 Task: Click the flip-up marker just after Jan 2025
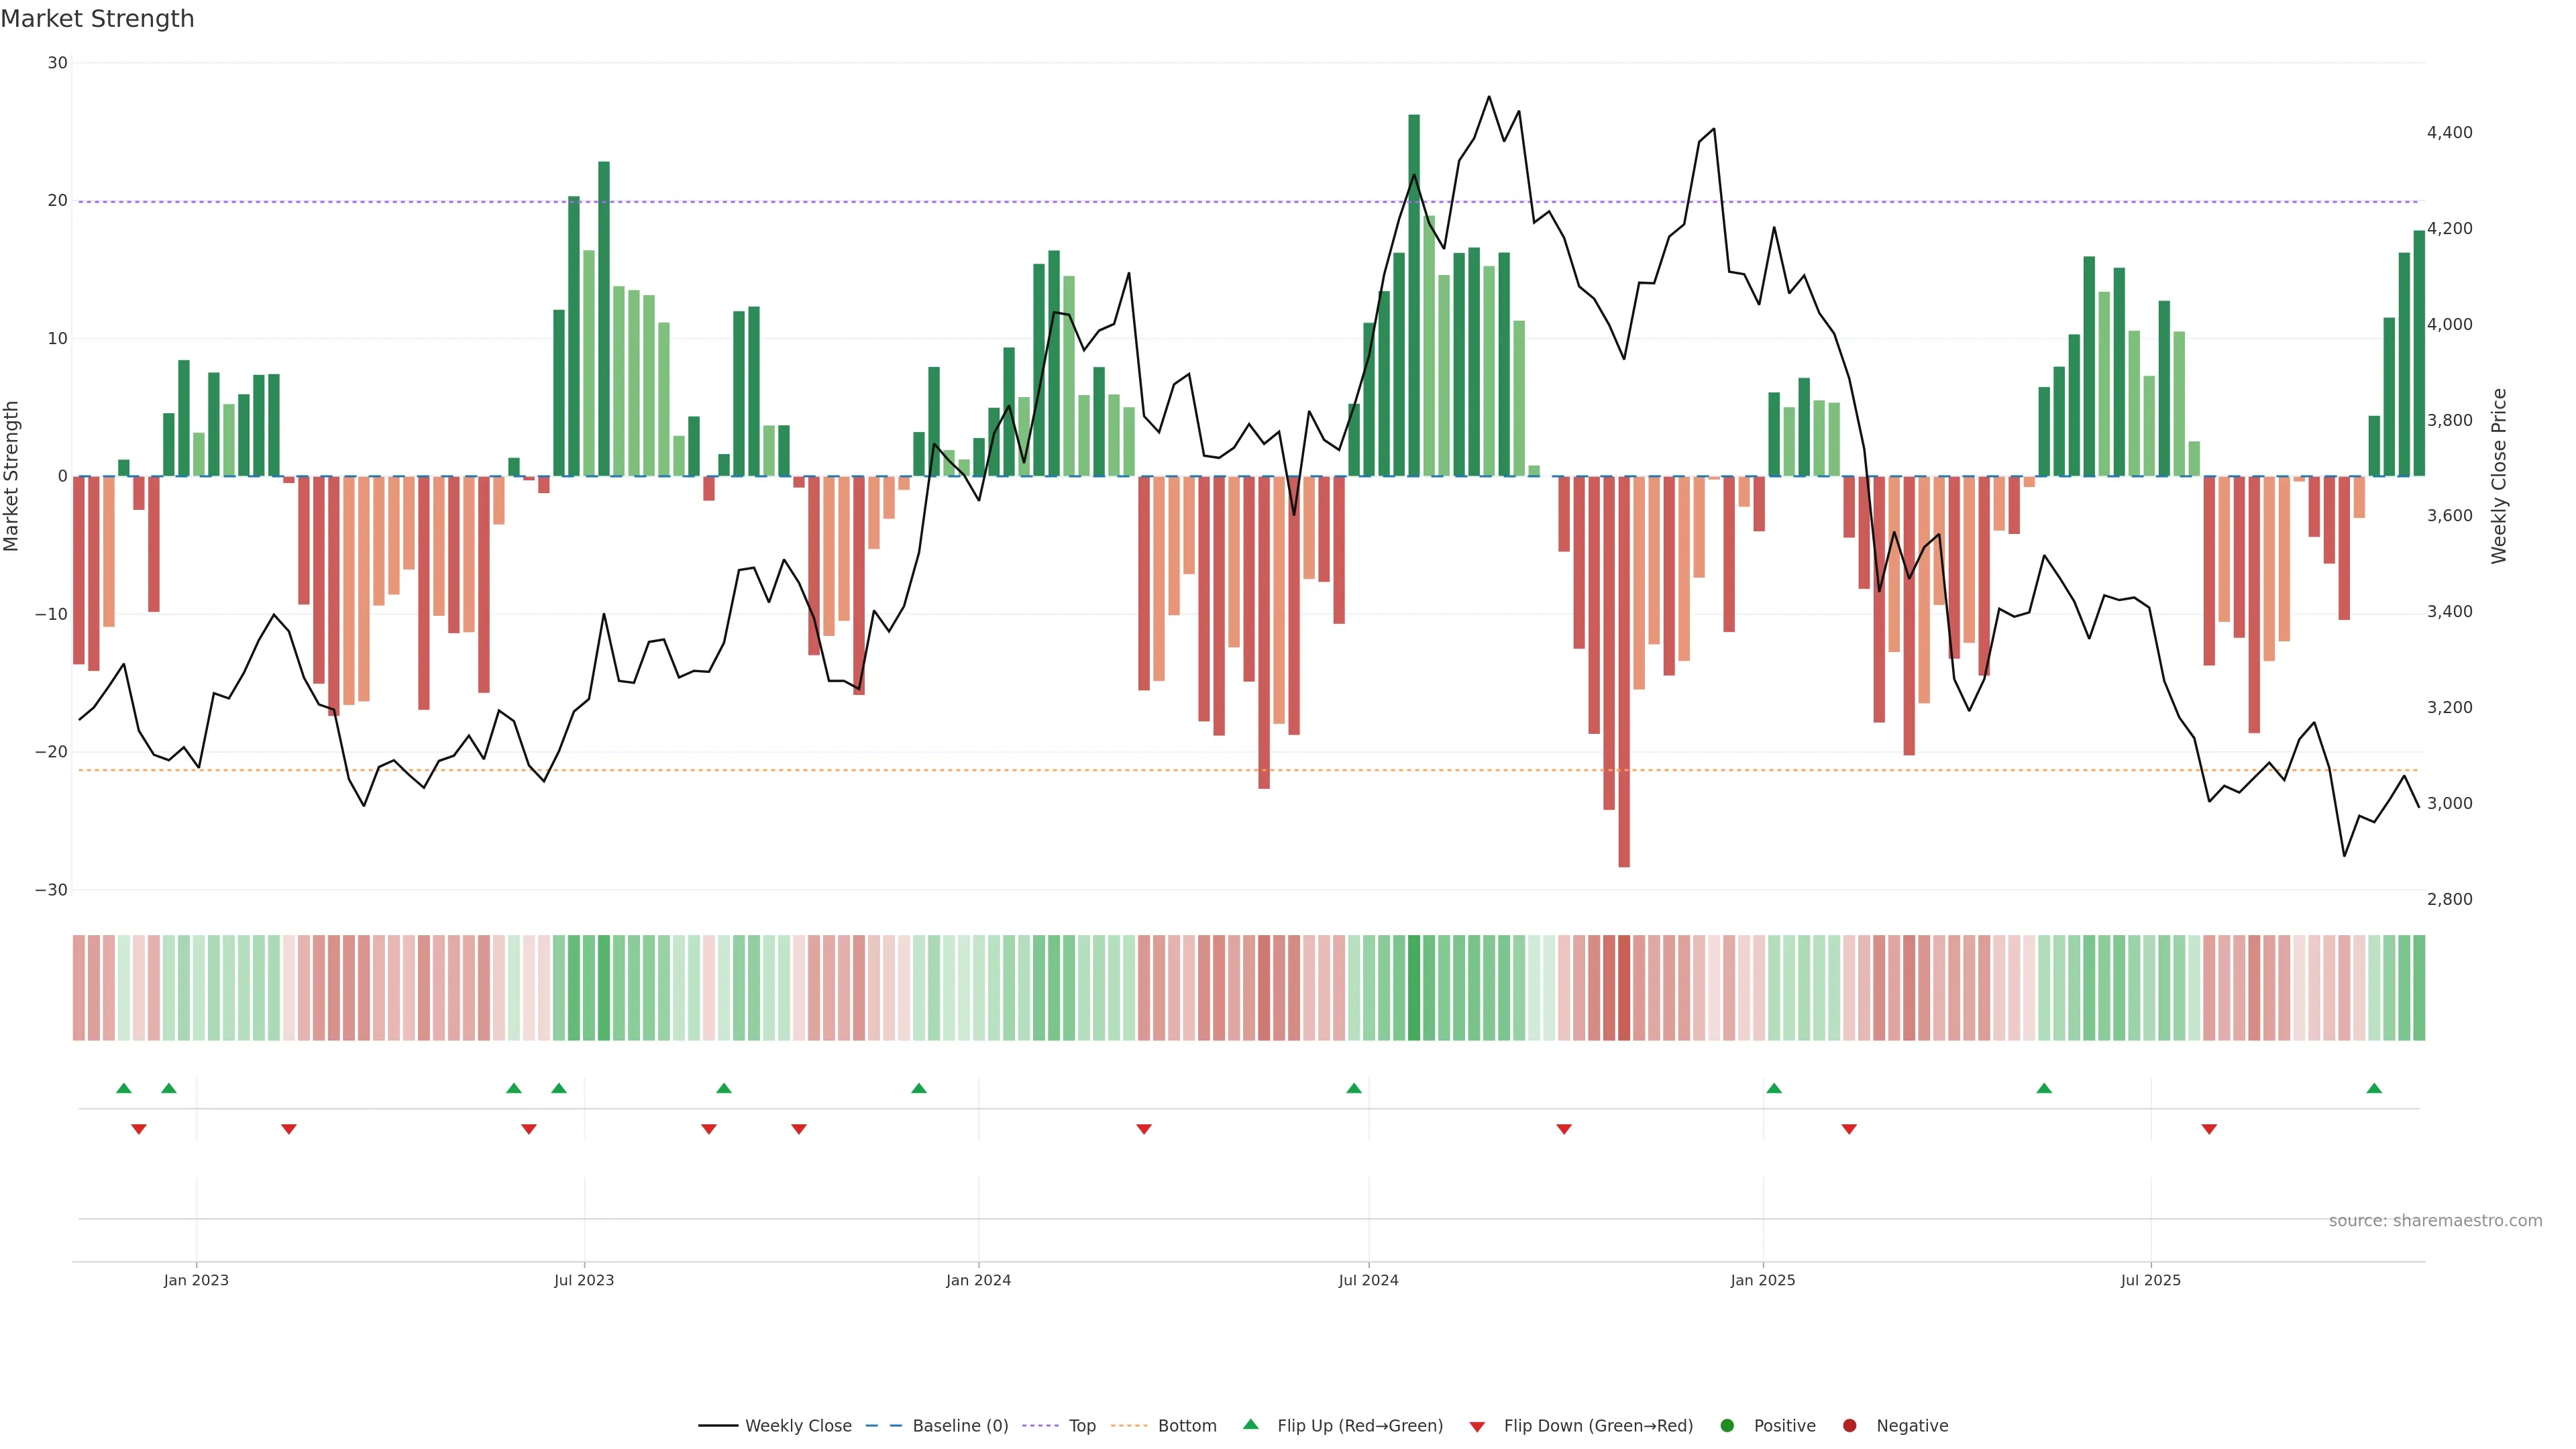point(1774,1088)
